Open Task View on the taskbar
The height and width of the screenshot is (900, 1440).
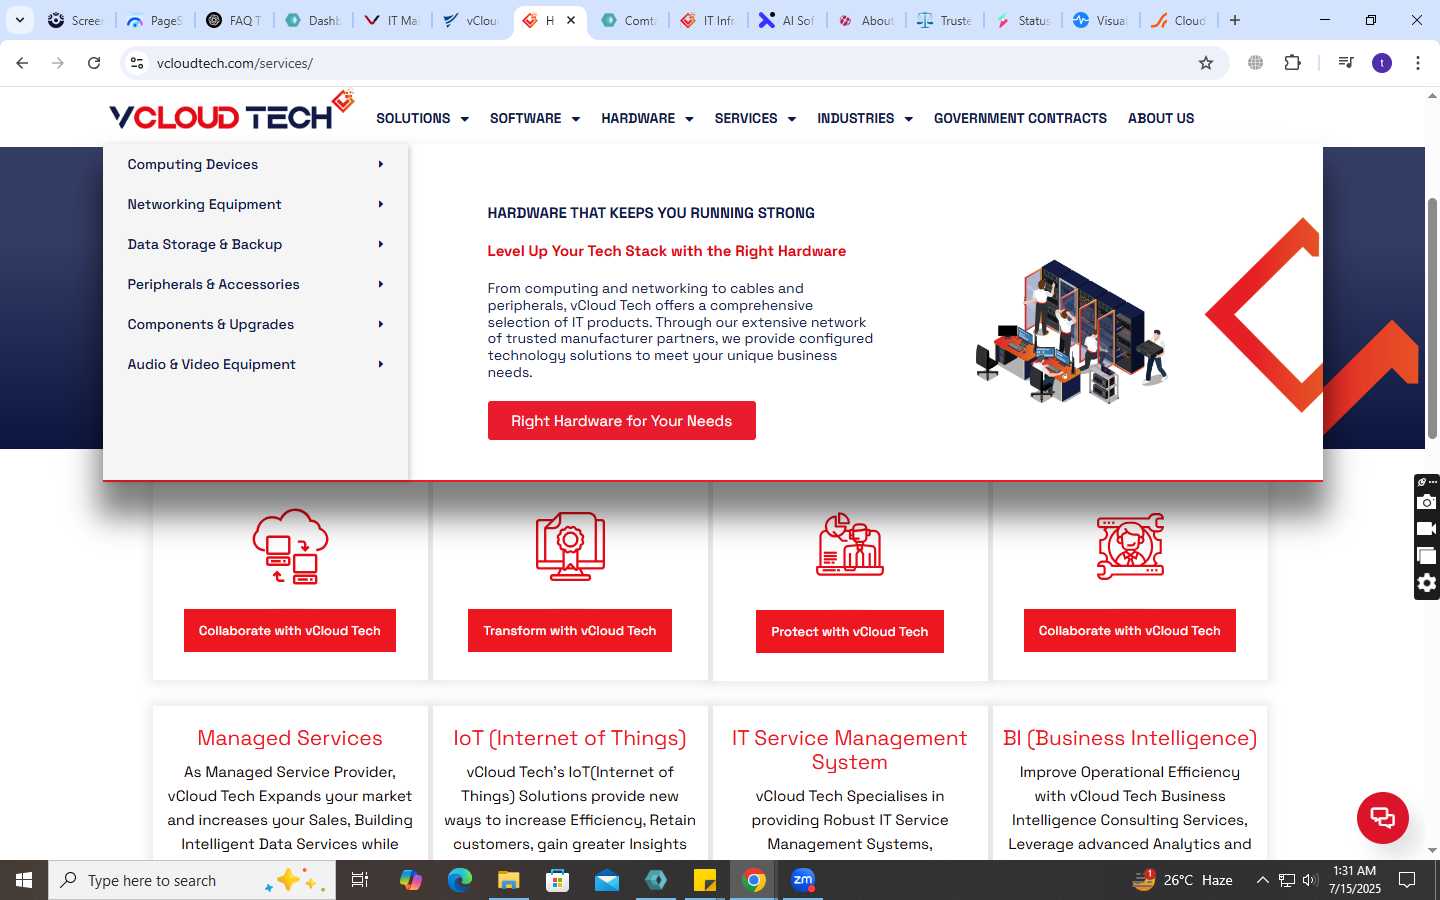coord(360,880)
